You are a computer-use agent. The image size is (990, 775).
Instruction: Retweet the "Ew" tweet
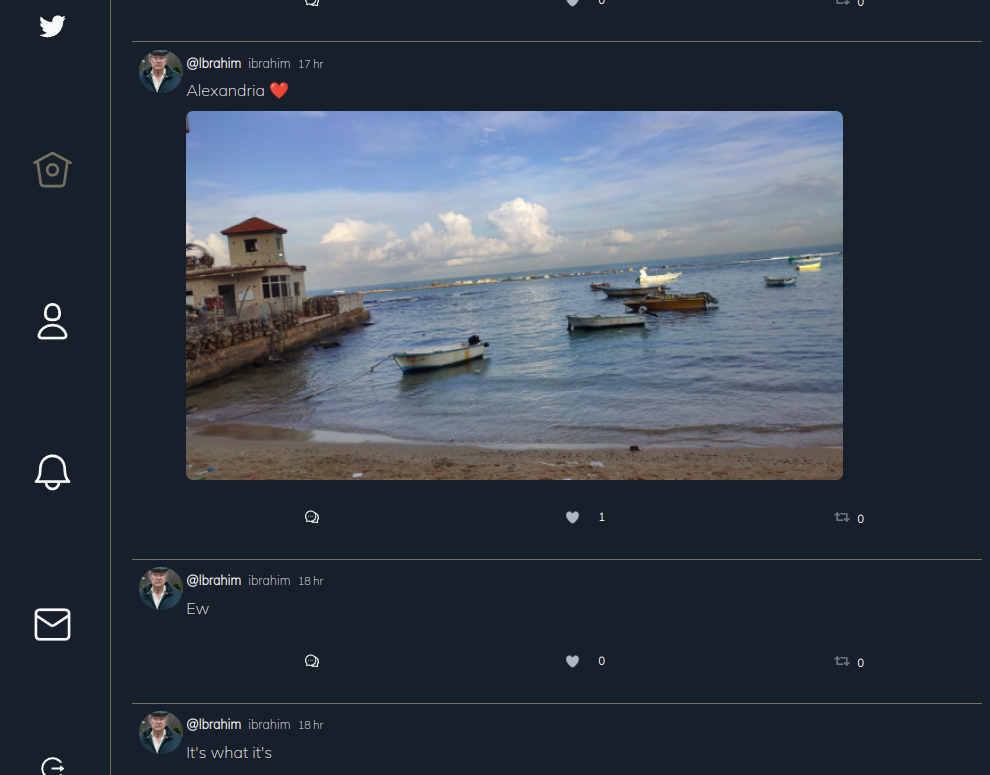click(x=842, y=661)
